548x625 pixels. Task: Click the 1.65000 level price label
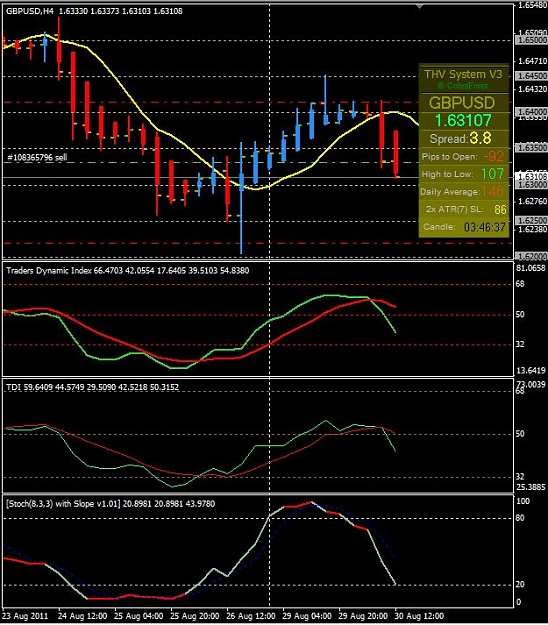click(531, 40)
